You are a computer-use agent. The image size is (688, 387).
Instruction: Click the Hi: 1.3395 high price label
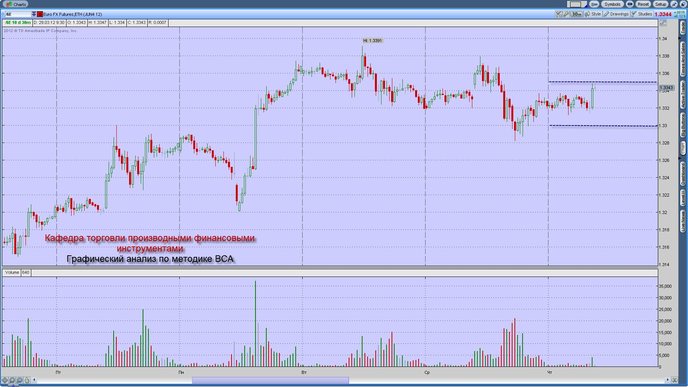tap(372, 40)
